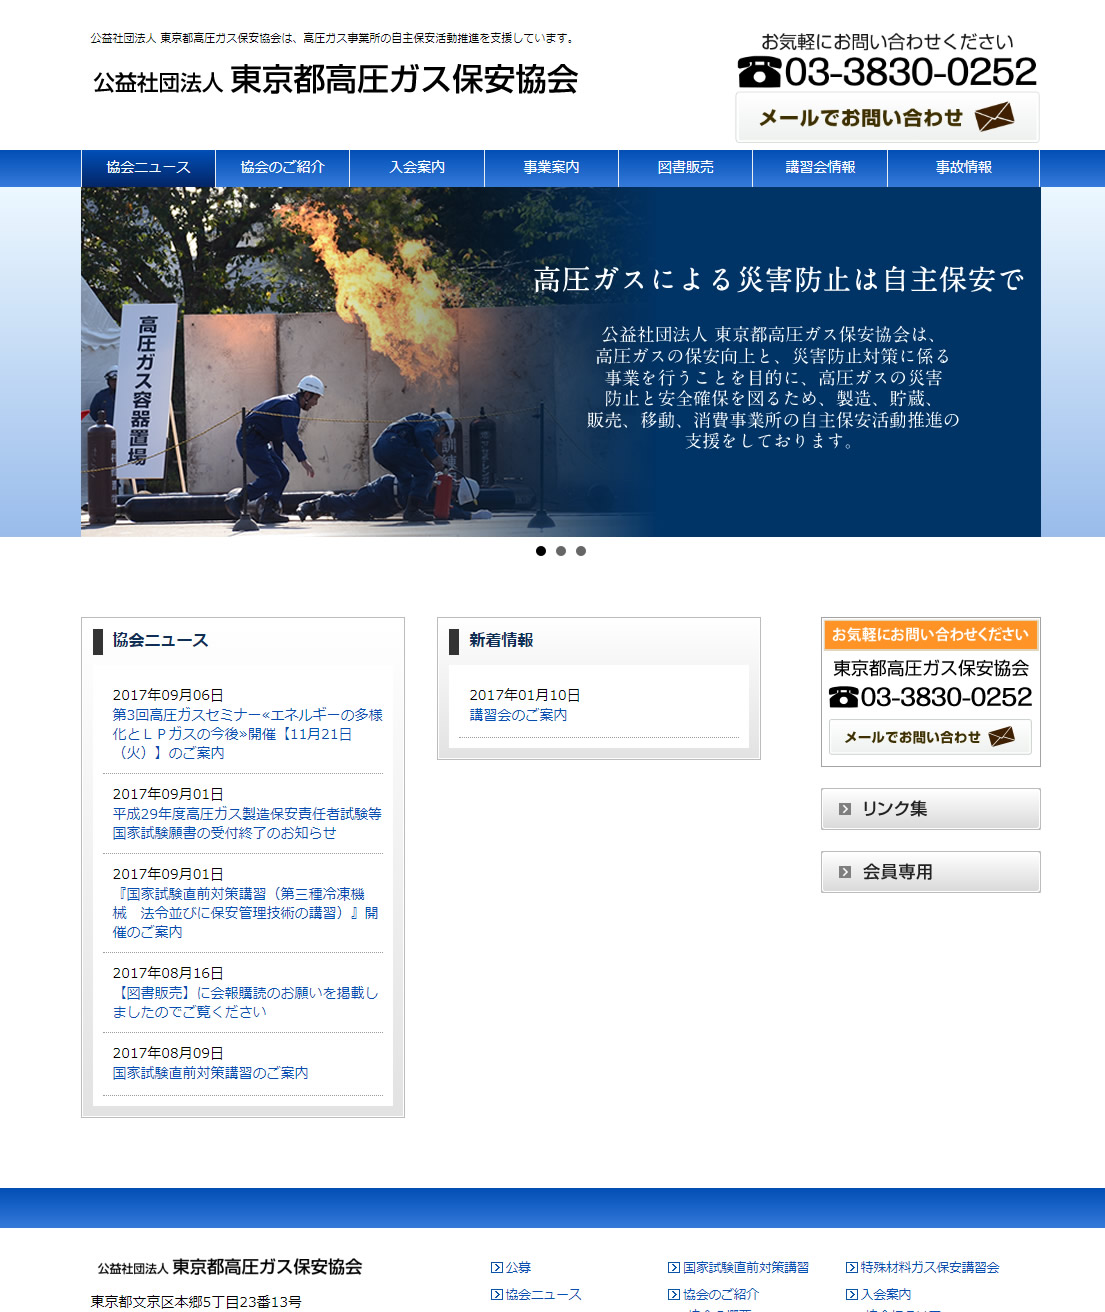
Task: Click the sidebar メールでお問い合わせ button
Action: pos(930,737)
